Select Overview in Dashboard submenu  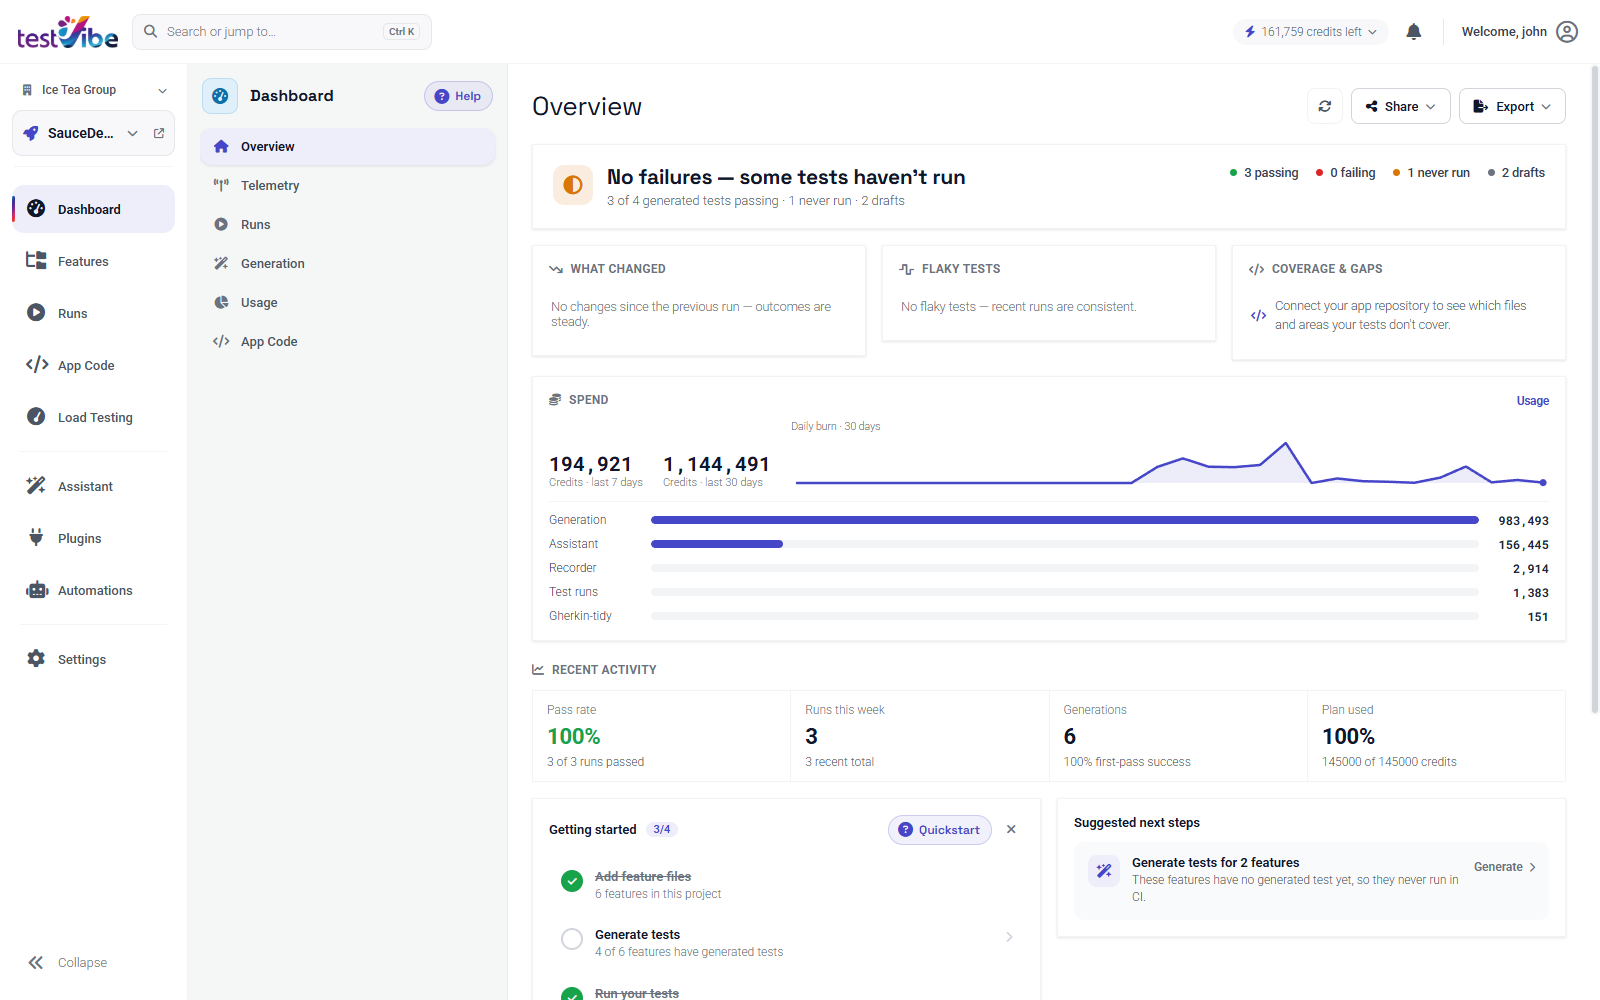[348, 146]
